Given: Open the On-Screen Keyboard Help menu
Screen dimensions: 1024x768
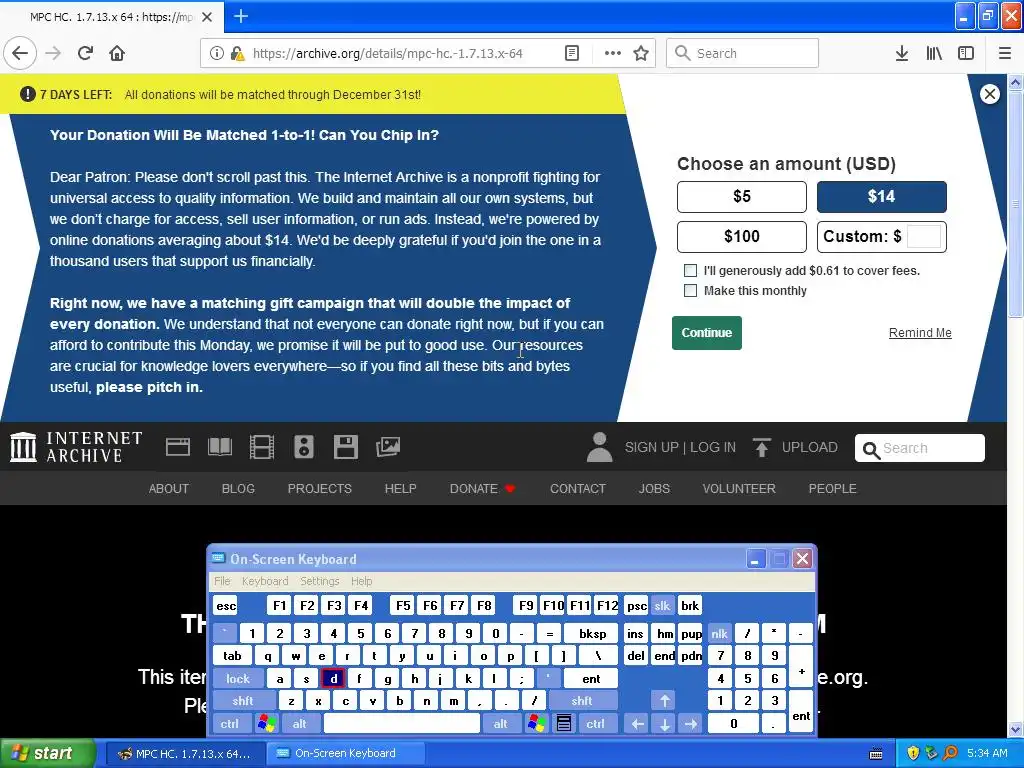Looking at the screenshot, I should click(361, 581).
